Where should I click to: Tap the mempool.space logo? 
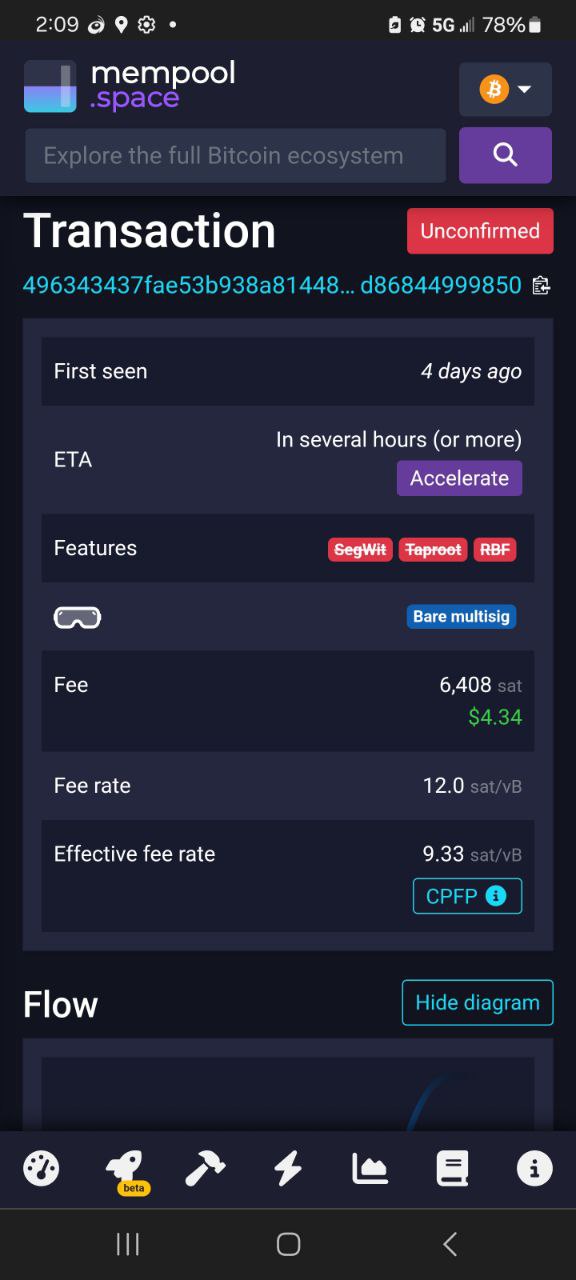(x=130, y=86)
